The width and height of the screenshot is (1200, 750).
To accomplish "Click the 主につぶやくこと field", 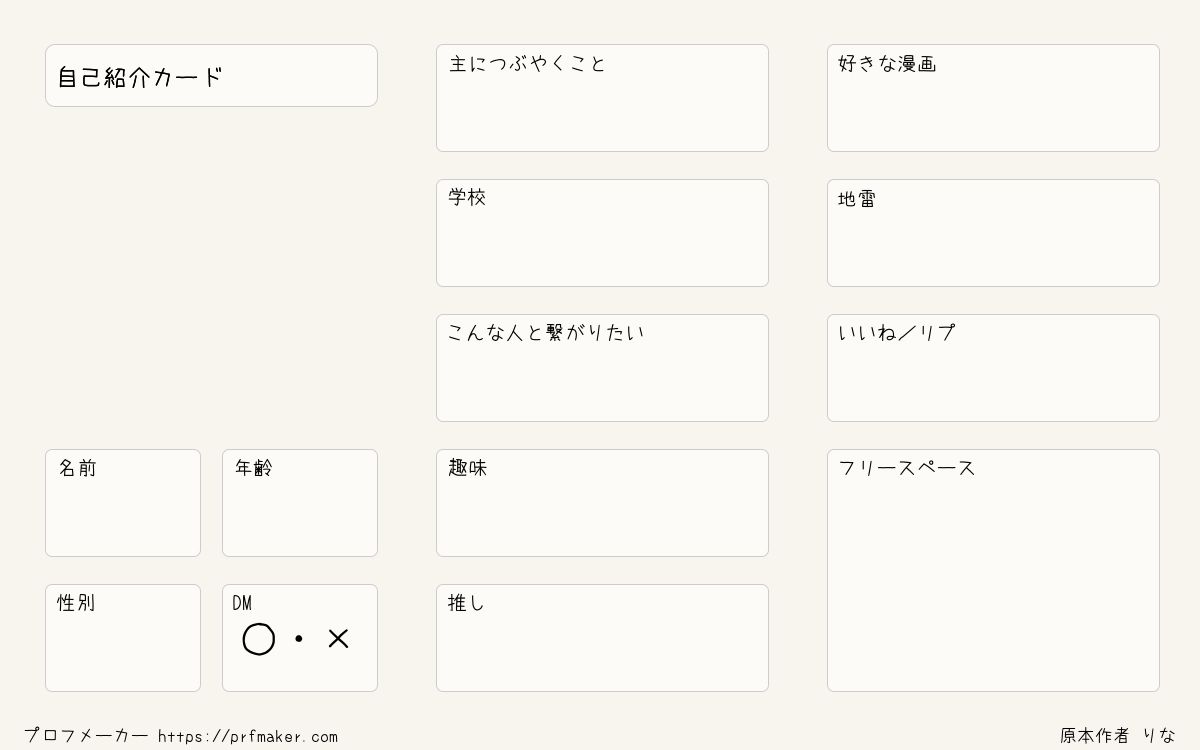I will pos(602,98).
